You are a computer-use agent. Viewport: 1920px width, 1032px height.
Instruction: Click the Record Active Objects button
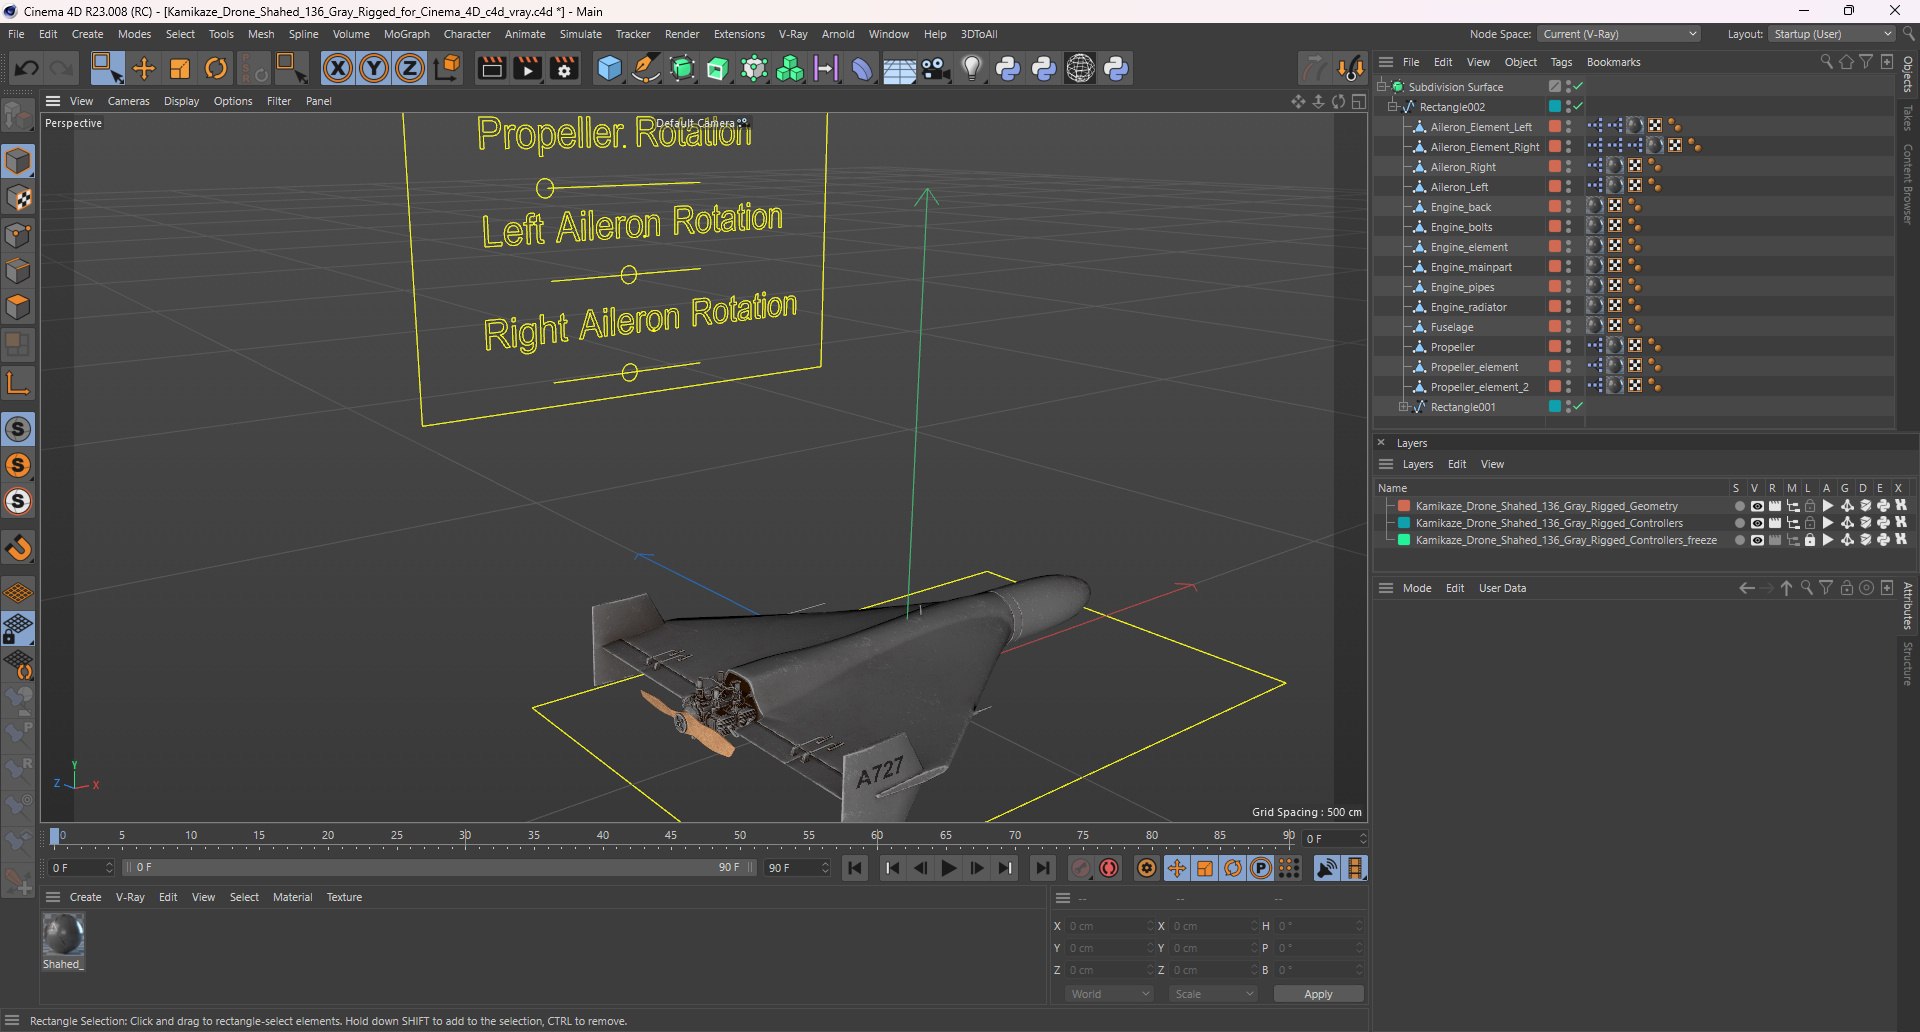[1081, 868]
